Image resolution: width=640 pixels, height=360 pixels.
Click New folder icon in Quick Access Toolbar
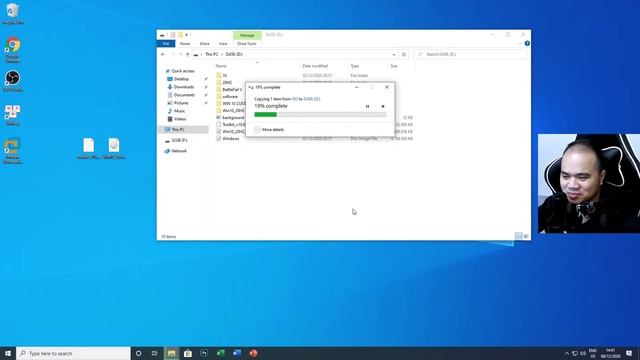(x=180, y=35)
